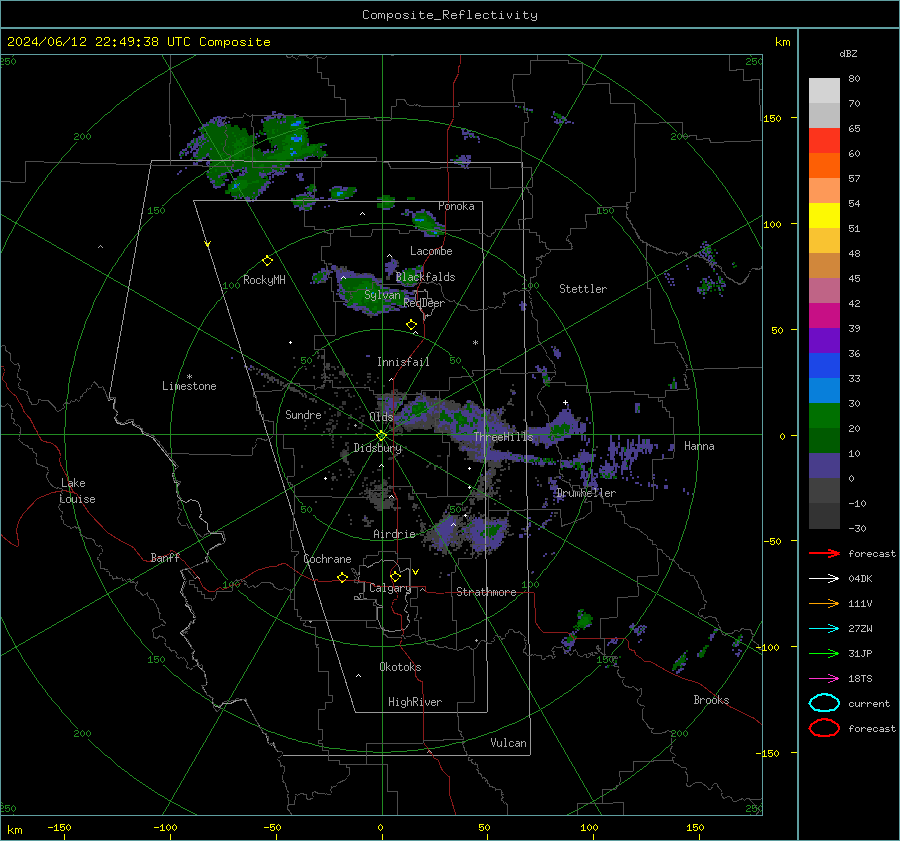
Task: Click the yellow diamond marker above RockyMH
Action: [267, 261]
